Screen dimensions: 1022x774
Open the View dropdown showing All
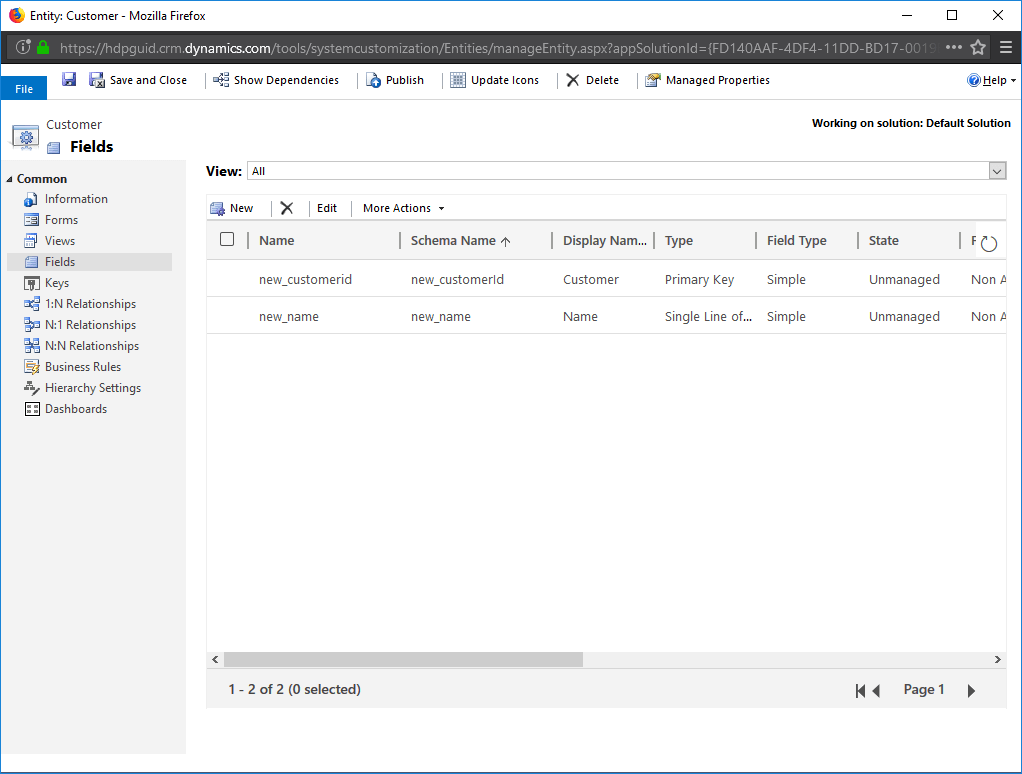(x=995, y=170)
